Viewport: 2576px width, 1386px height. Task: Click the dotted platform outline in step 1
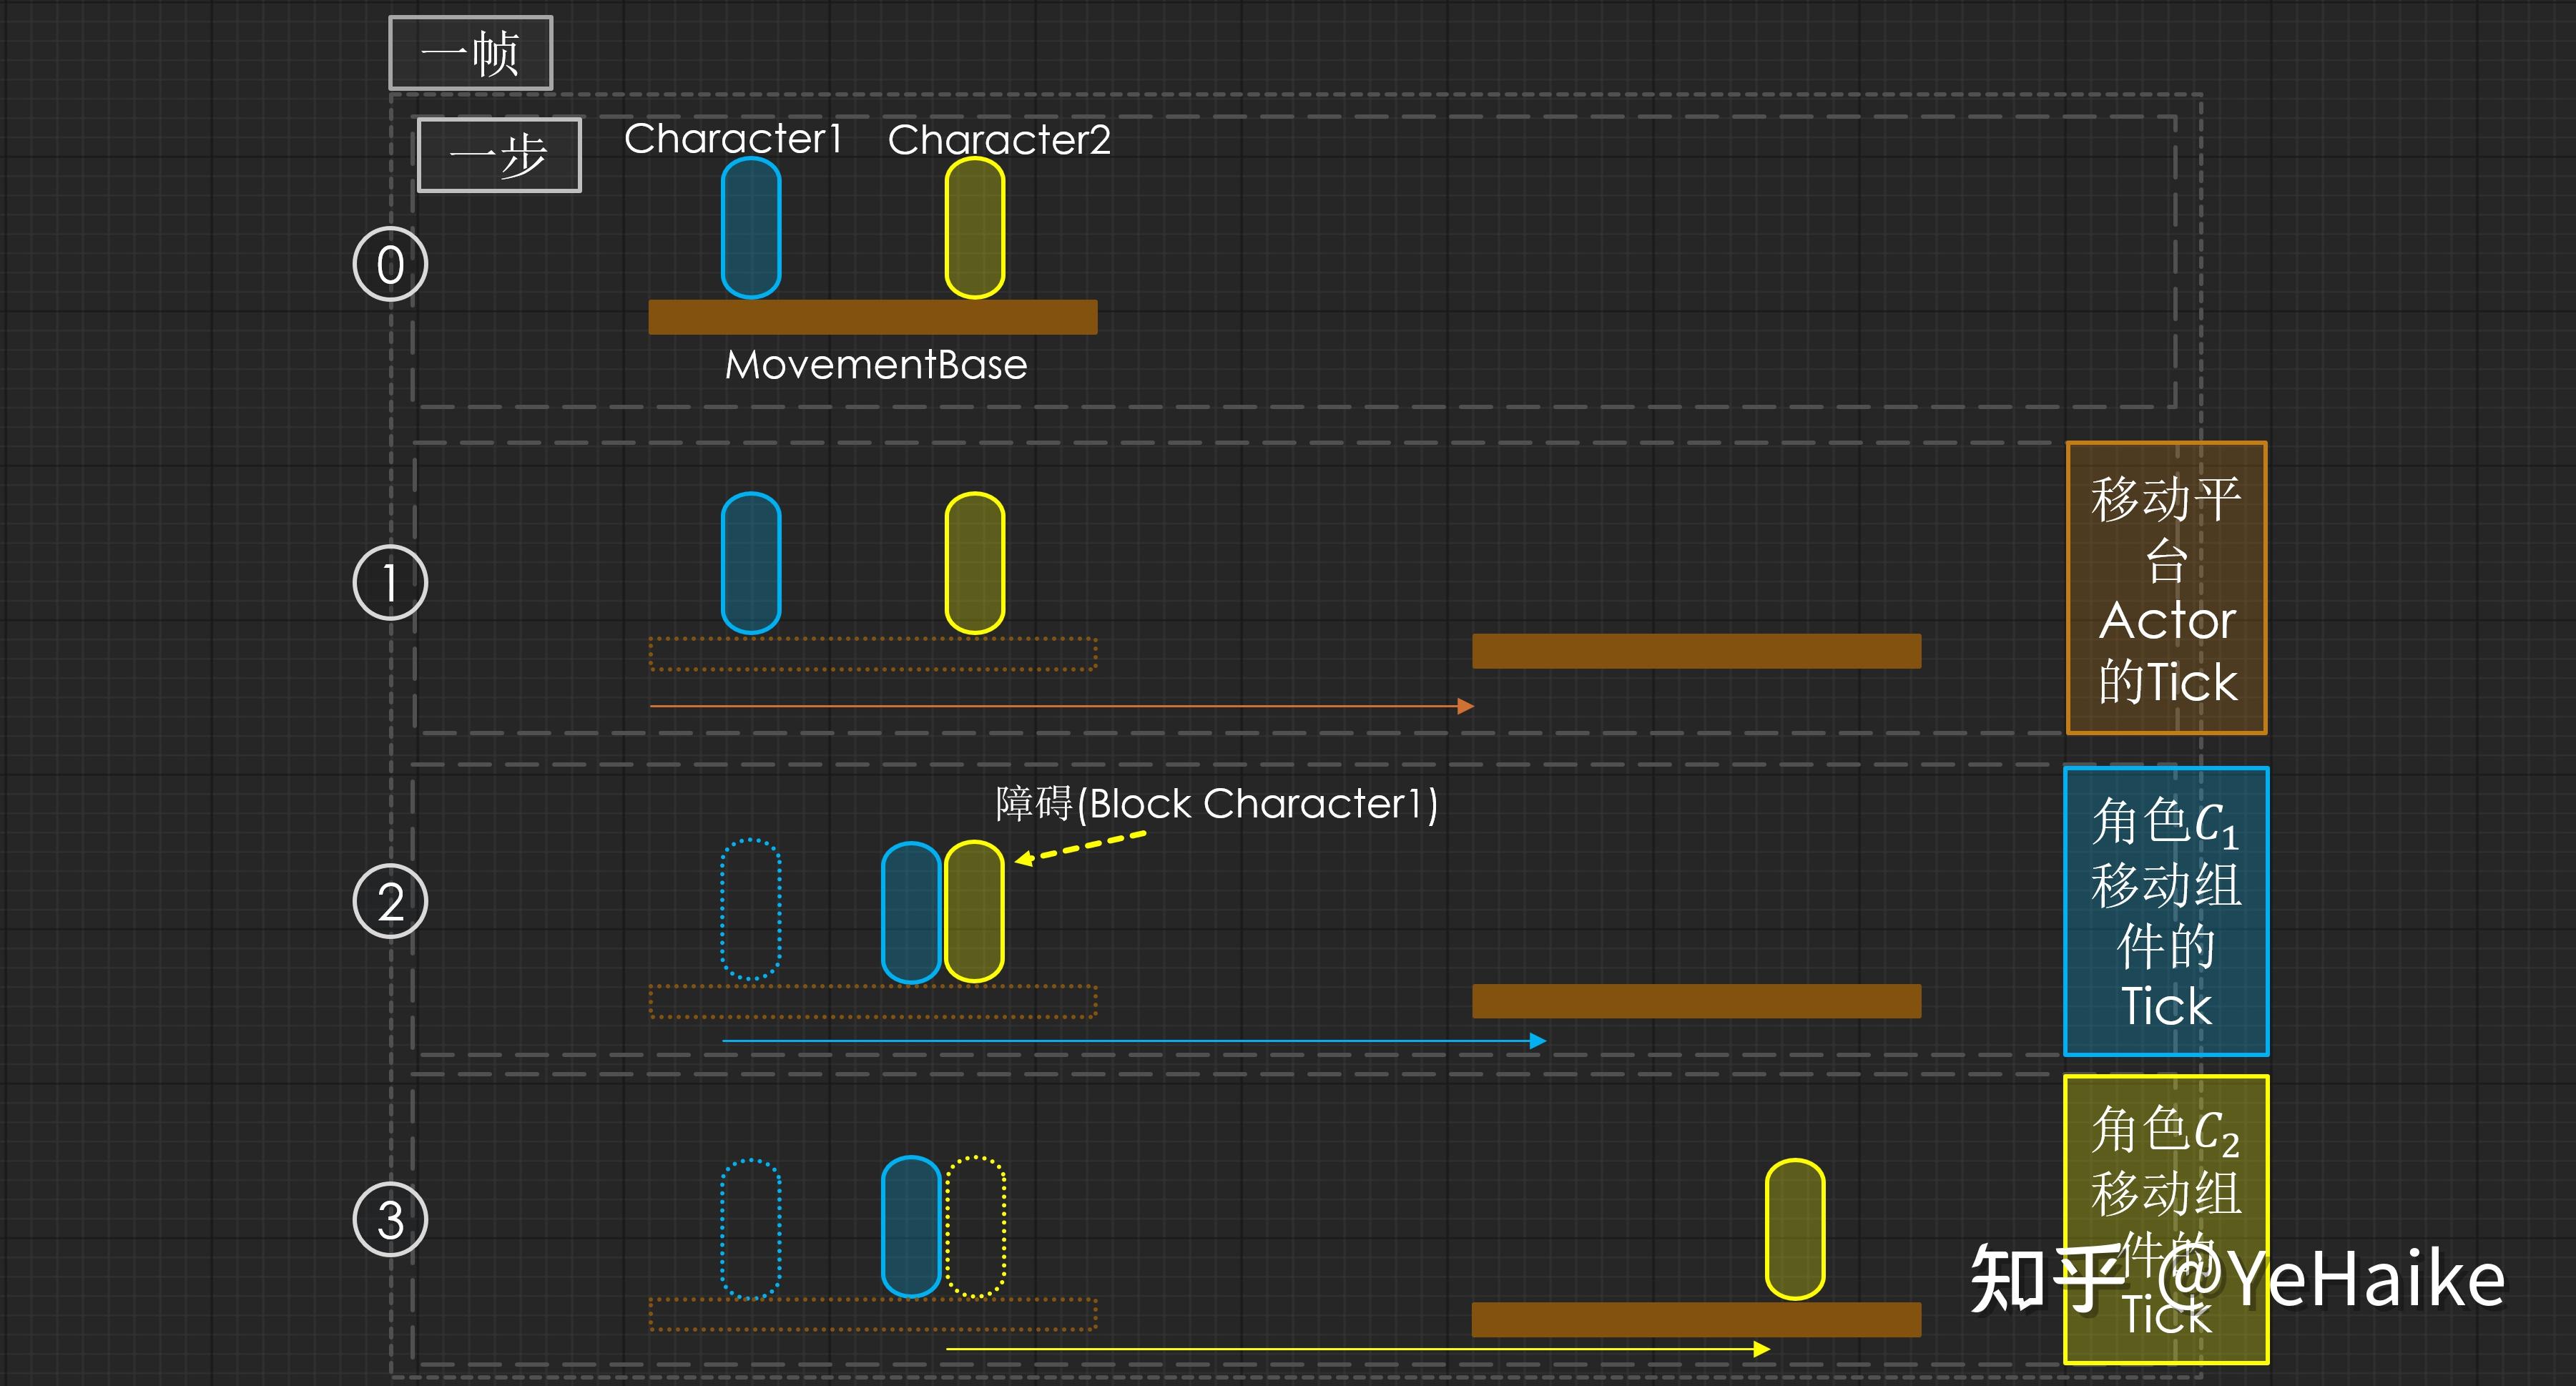click(873, 654)
